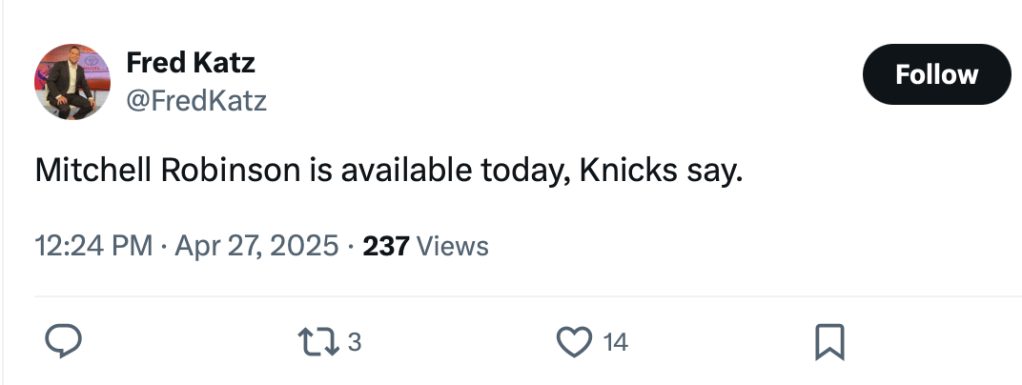Click the word available in the tweet
The height and width of the screenshot is (385, 1022).
point(407,171)
